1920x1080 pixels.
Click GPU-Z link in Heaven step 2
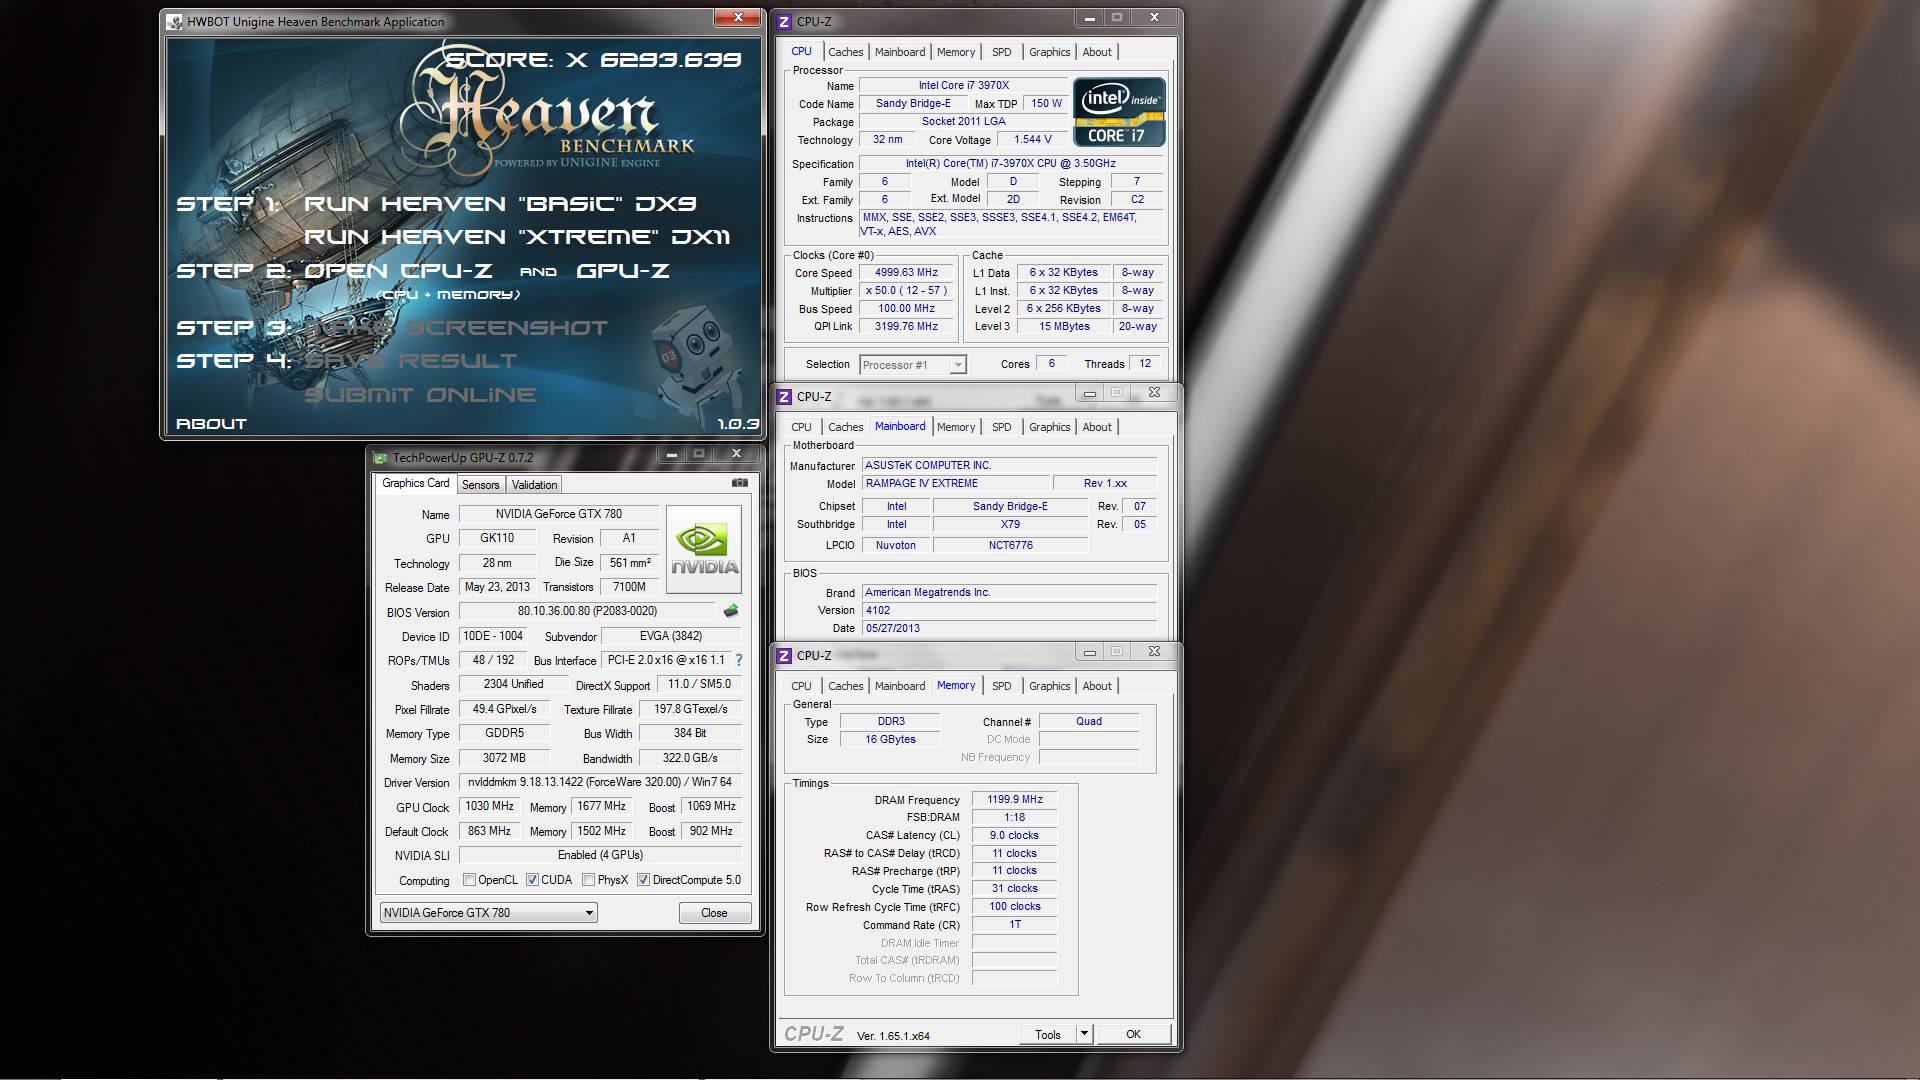pos(623,271)
